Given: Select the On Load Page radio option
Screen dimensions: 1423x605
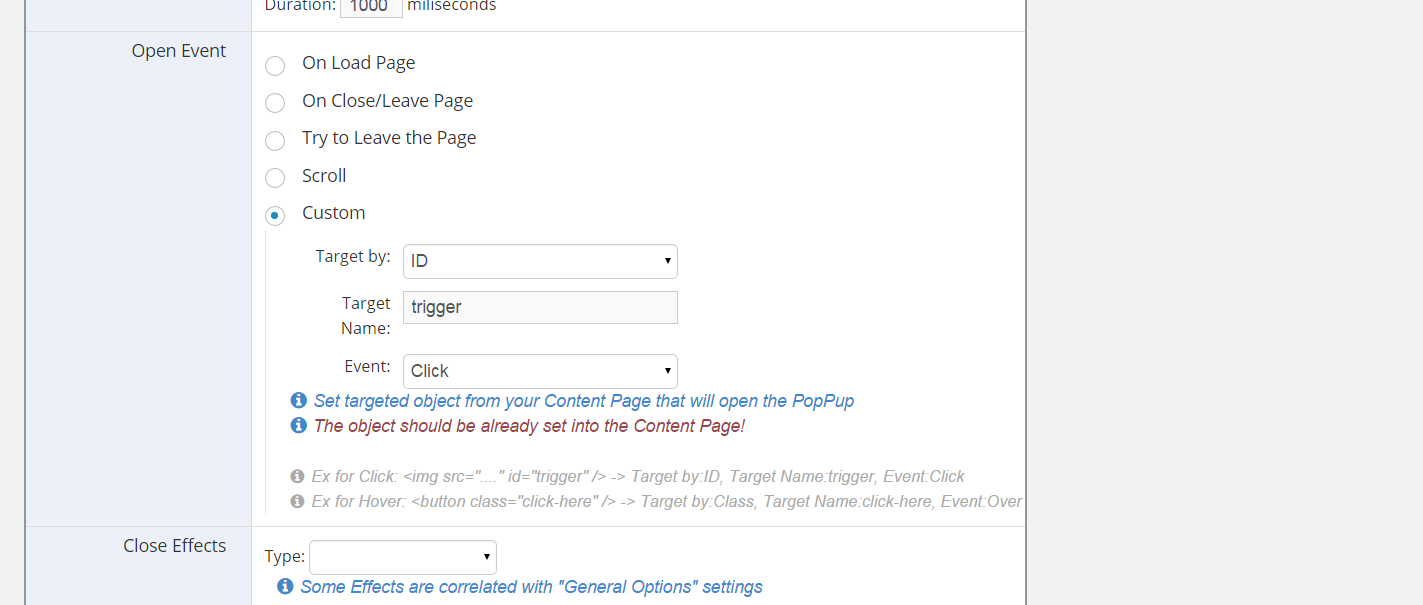Looking at the screenshot, I should (x=275, y=67).
